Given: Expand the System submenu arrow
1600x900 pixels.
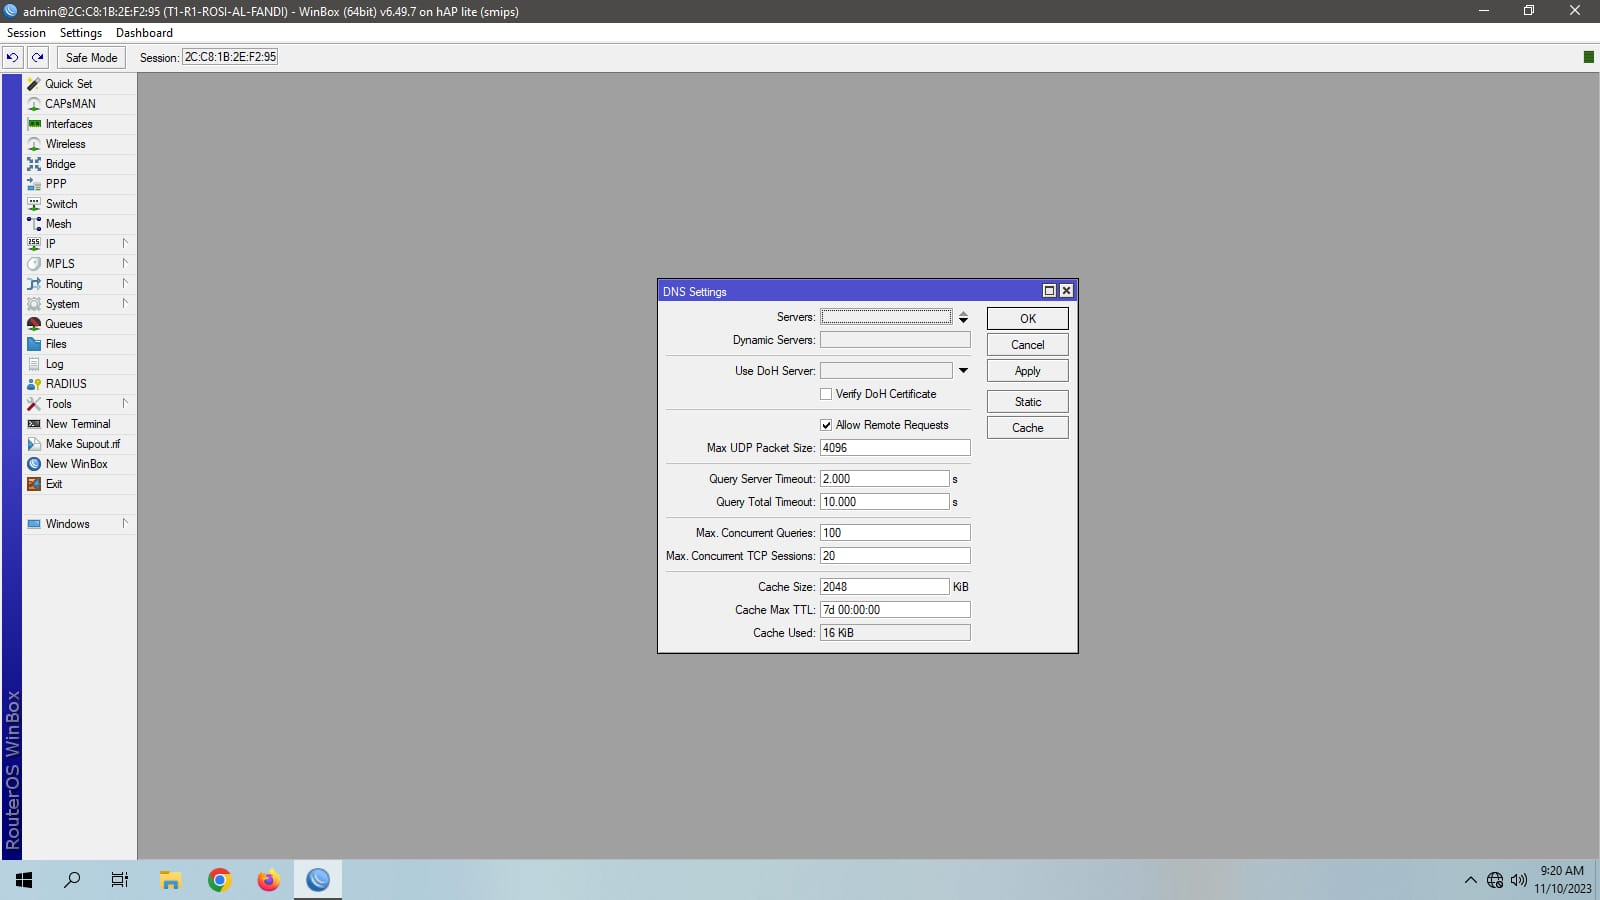Looking at the screenshot, I should point(125,303).
